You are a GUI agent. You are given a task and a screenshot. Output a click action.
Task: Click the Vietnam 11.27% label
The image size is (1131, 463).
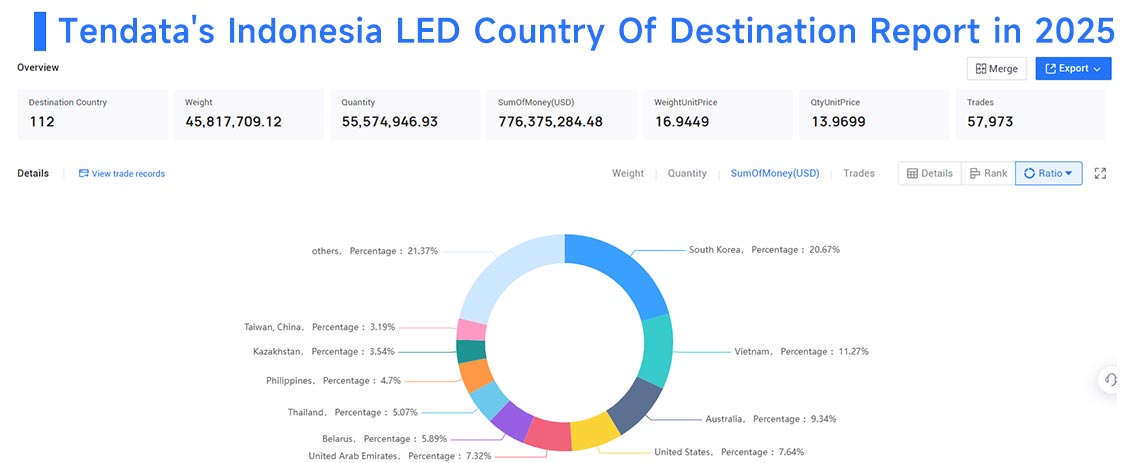coord(801,351)
